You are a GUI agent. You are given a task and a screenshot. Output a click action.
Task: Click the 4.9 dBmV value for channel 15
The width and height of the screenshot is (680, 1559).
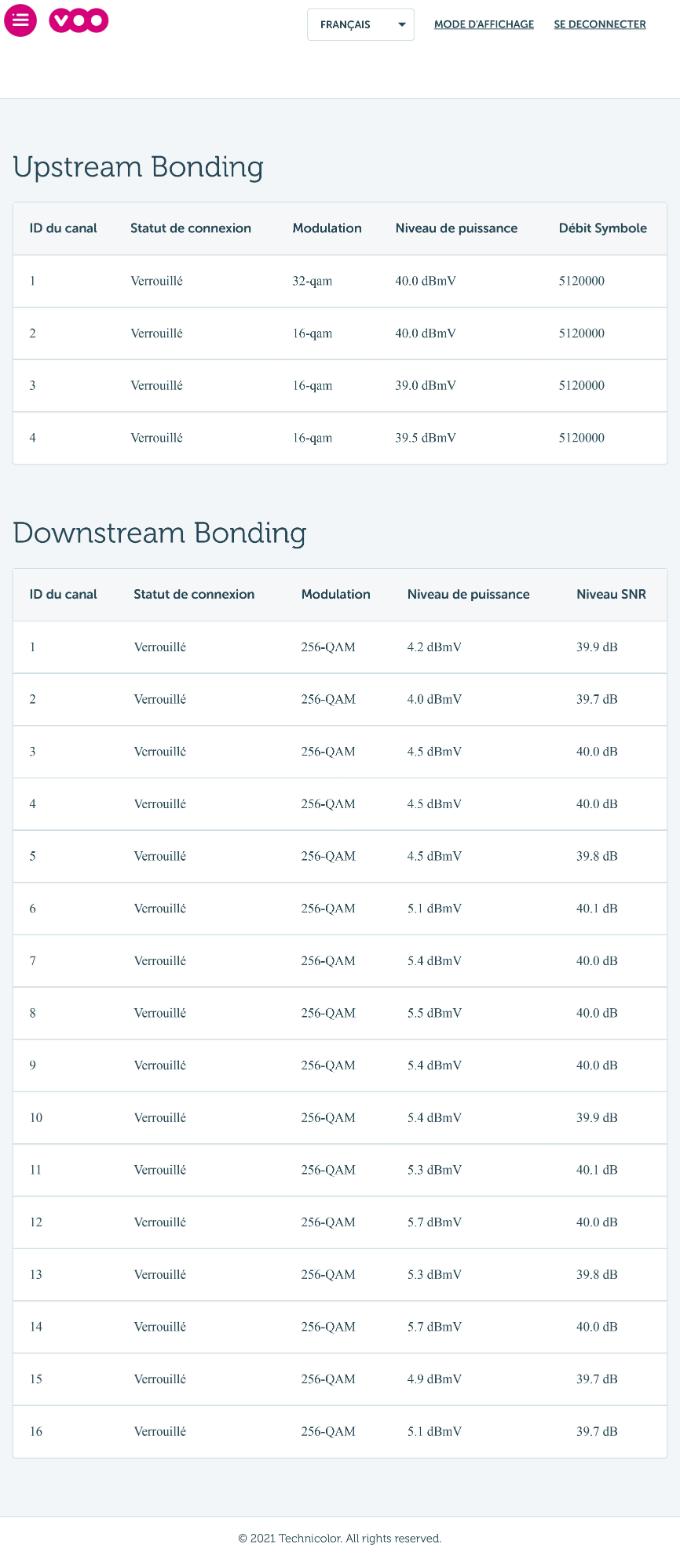434,1379
